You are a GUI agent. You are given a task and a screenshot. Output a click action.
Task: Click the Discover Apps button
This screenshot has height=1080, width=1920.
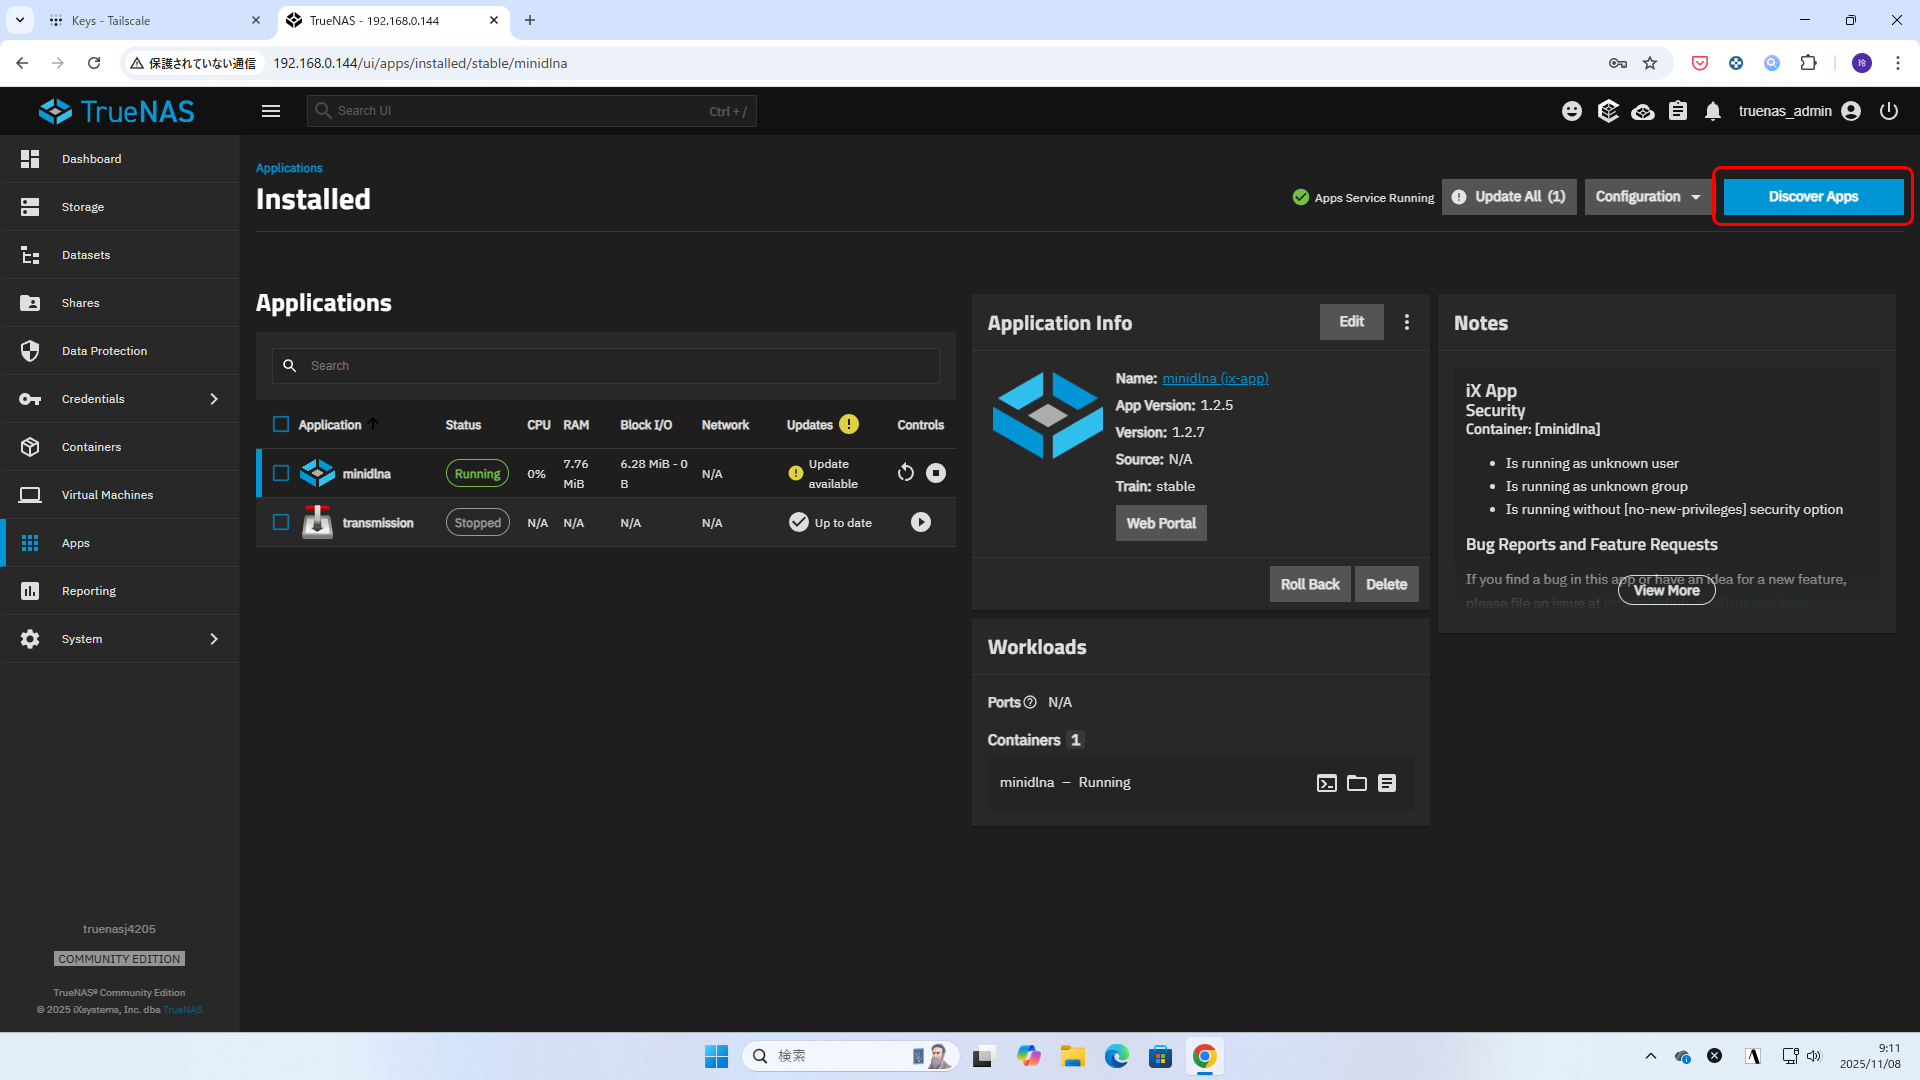point(1812,197)
